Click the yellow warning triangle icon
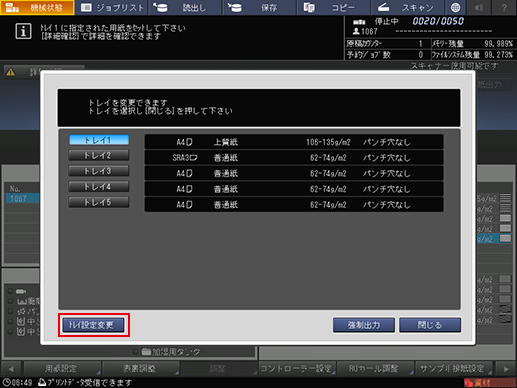Viewport: 517px width, 388px height. pyautogui.click(x=11, y=72)
